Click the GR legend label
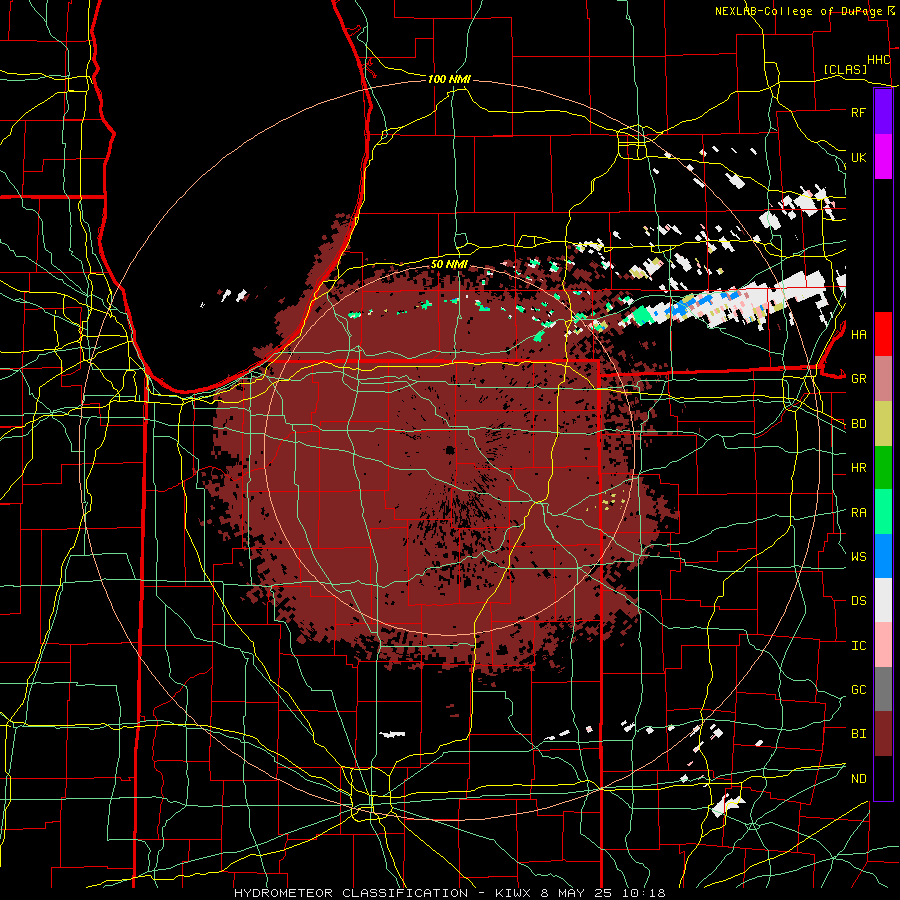Screen dimensions: 900x900 point(858,379)
